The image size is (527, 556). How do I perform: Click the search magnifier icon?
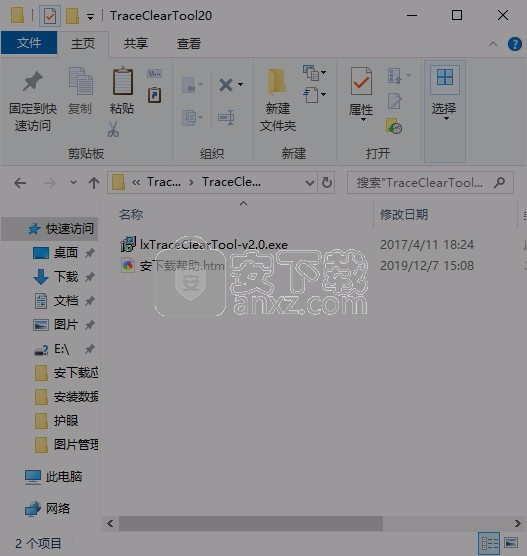(500, 183)
